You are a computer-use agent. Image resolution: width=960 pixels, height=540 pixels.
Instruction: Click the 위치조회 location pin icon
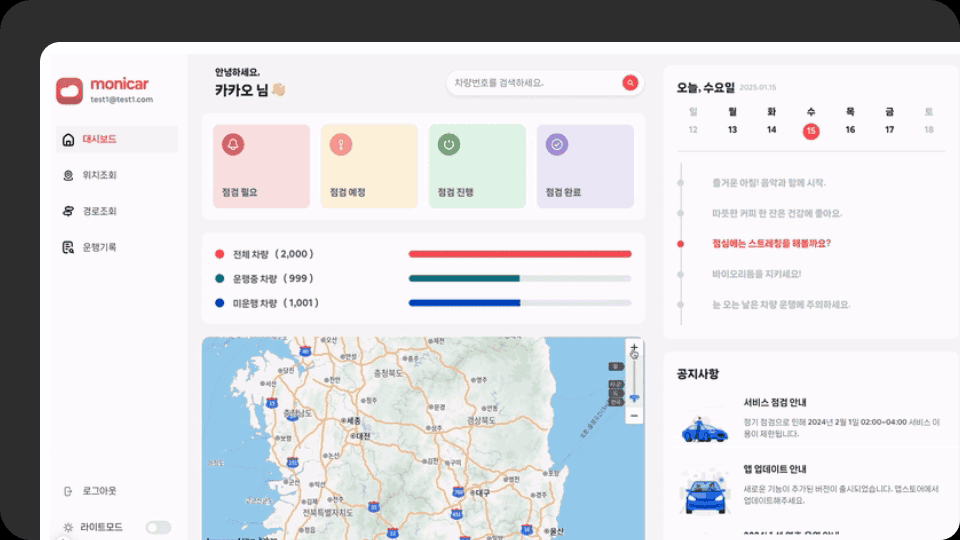pos(68,175)
